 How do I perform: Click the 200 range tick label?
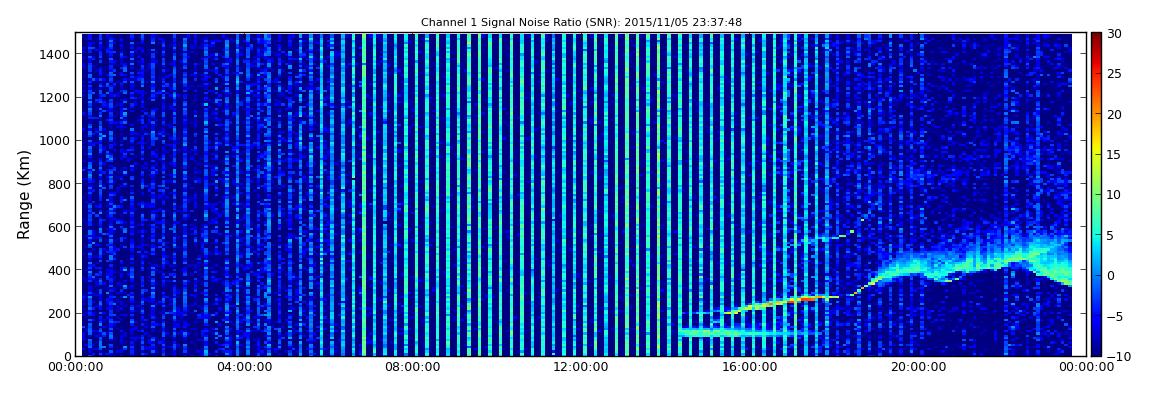point(59,314)
